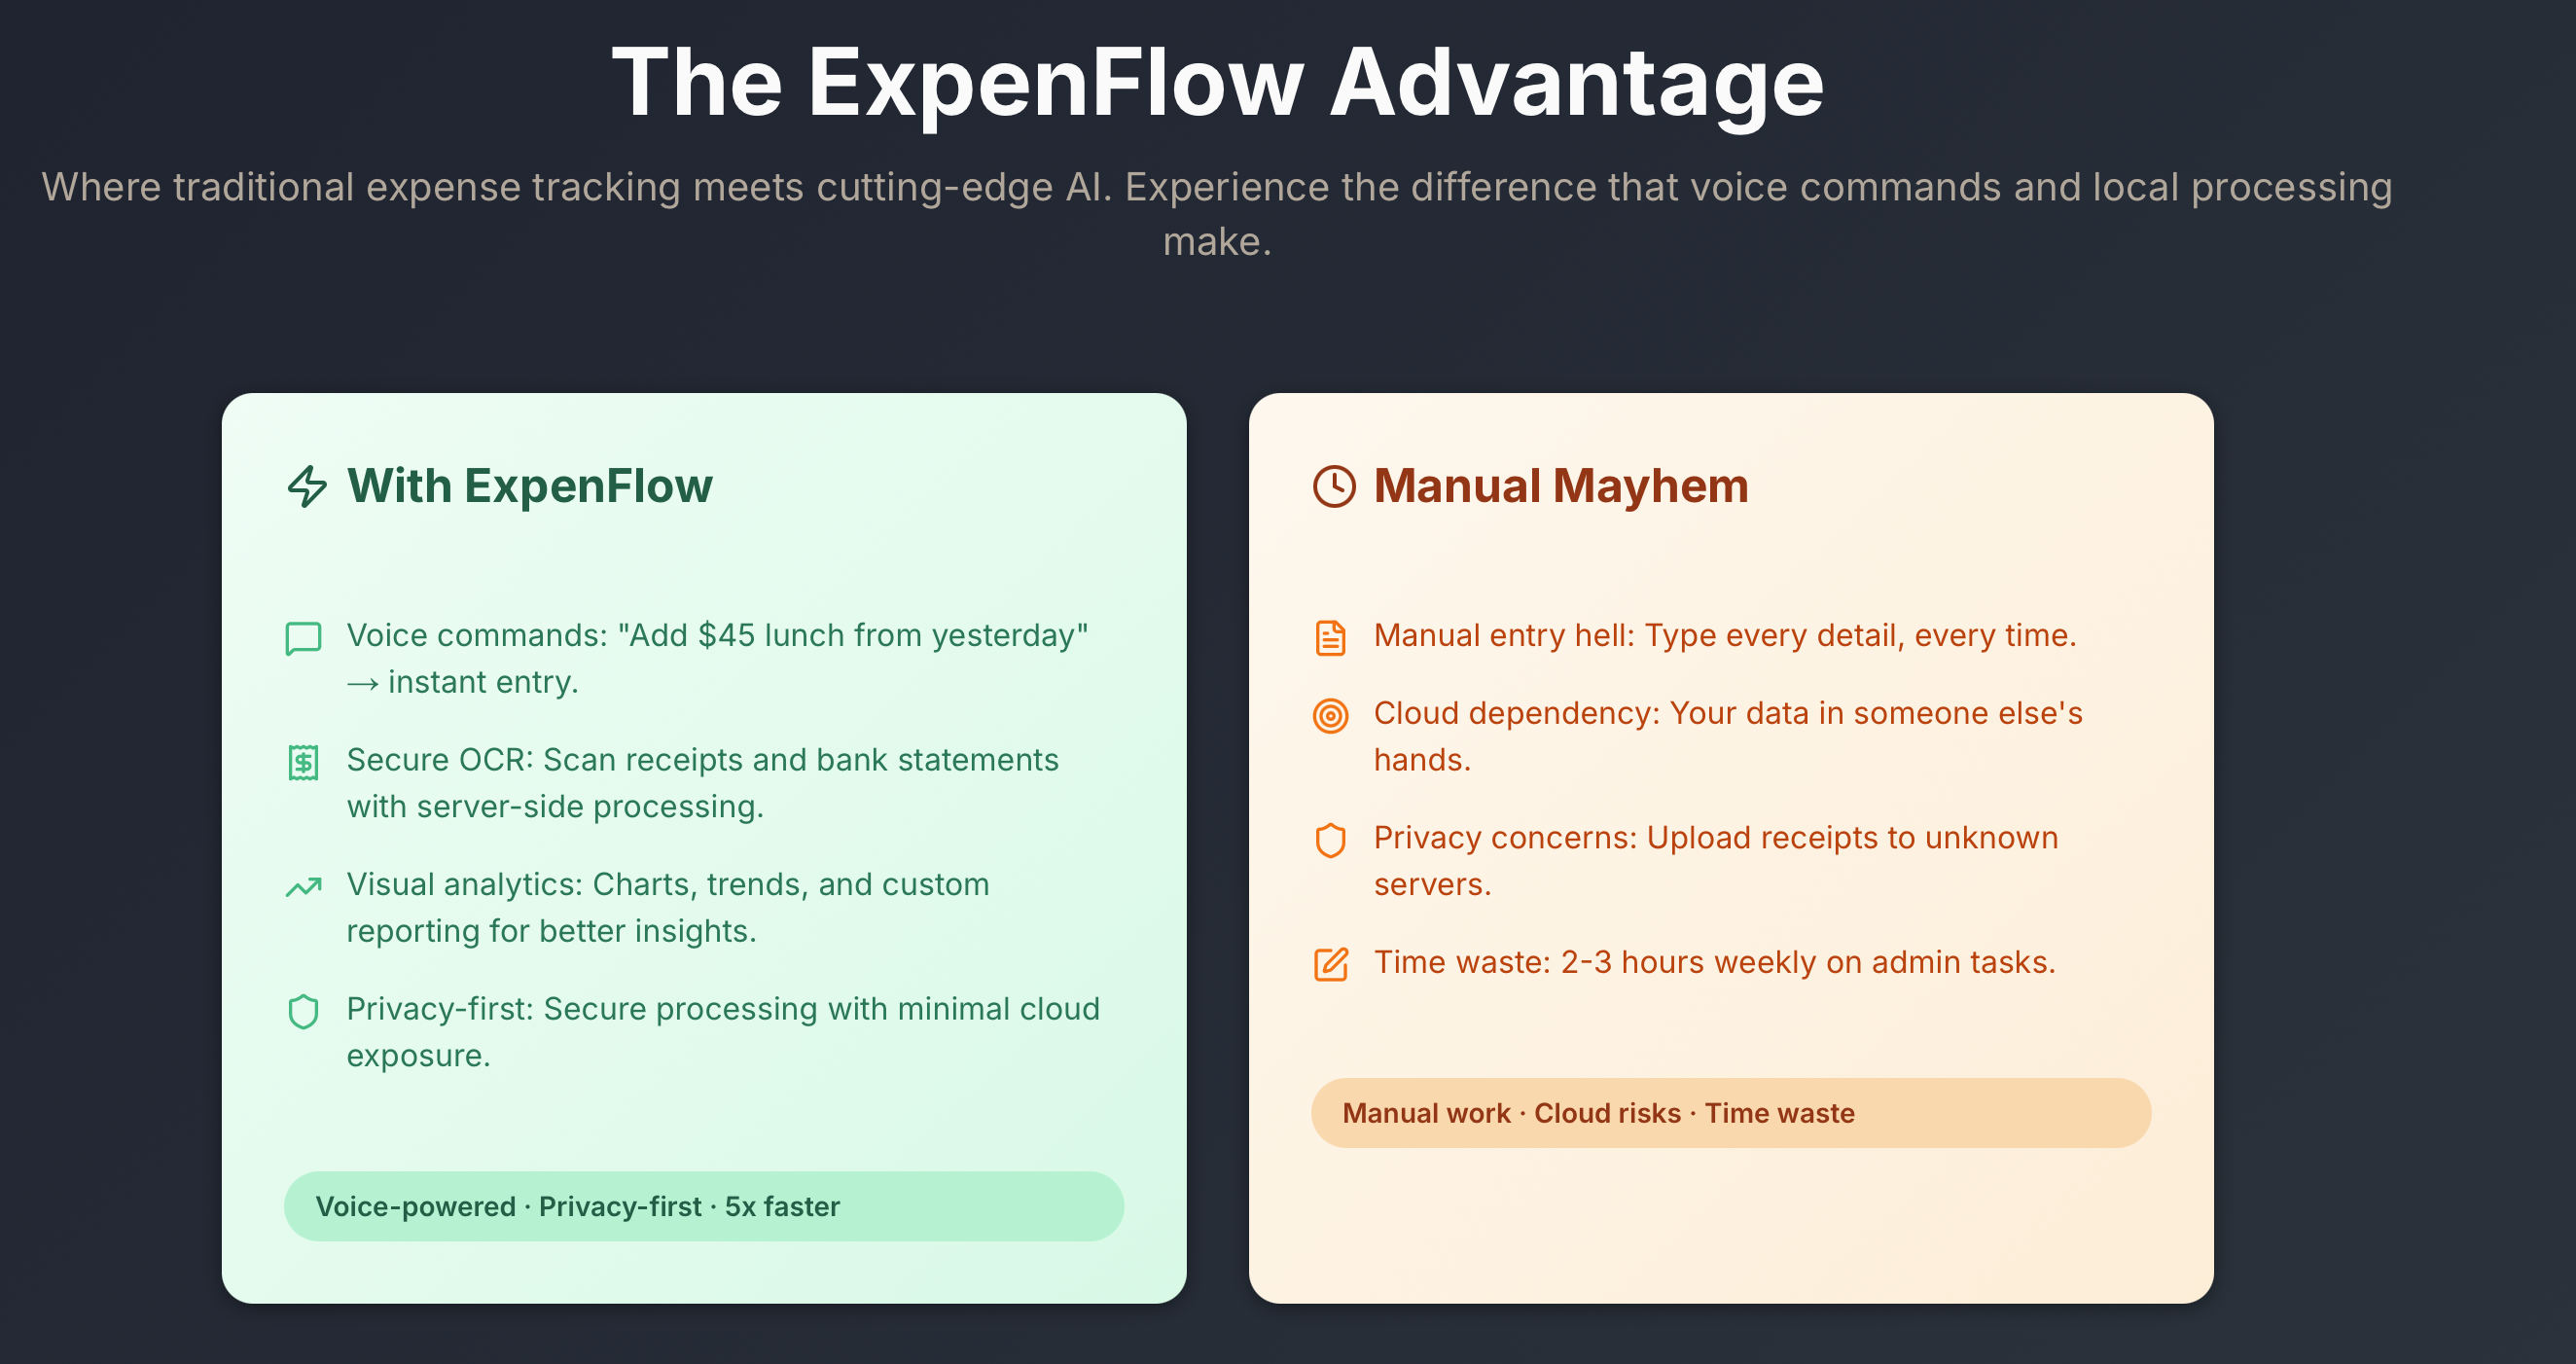Viewport: 2576px width, 1364px height.
Task: Click the orange shield icon for Privacy concerns
Action: (1330, 840)
